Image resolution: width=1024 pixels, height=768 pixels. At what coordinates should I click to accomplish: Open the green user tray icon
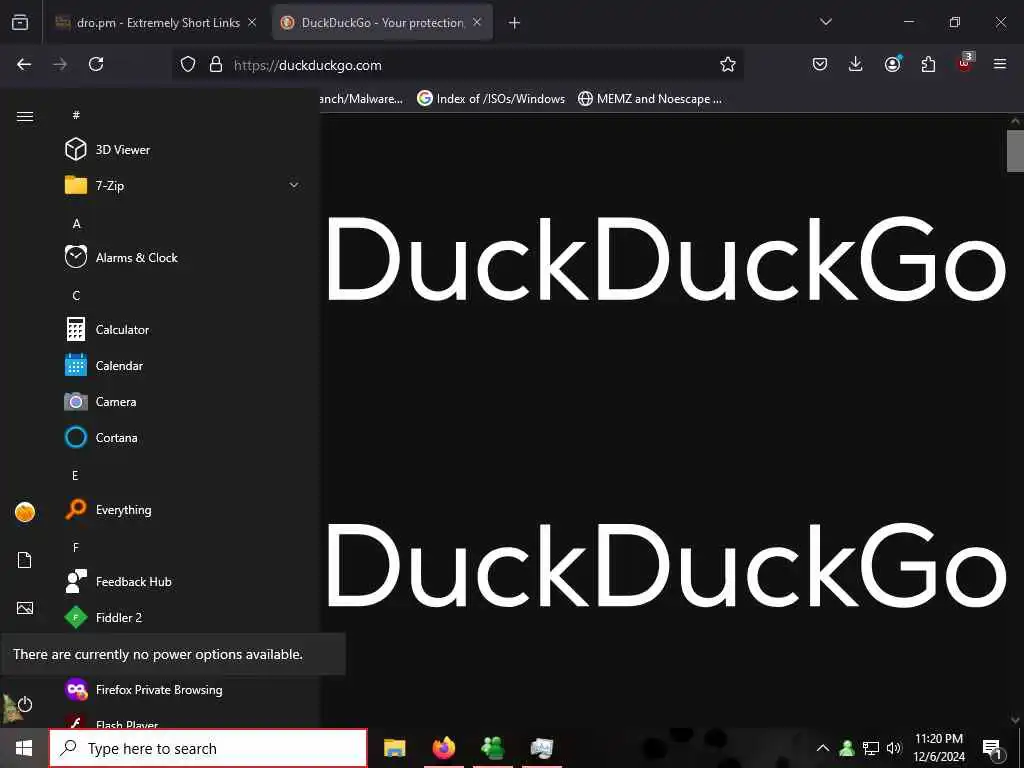[847, 748]
